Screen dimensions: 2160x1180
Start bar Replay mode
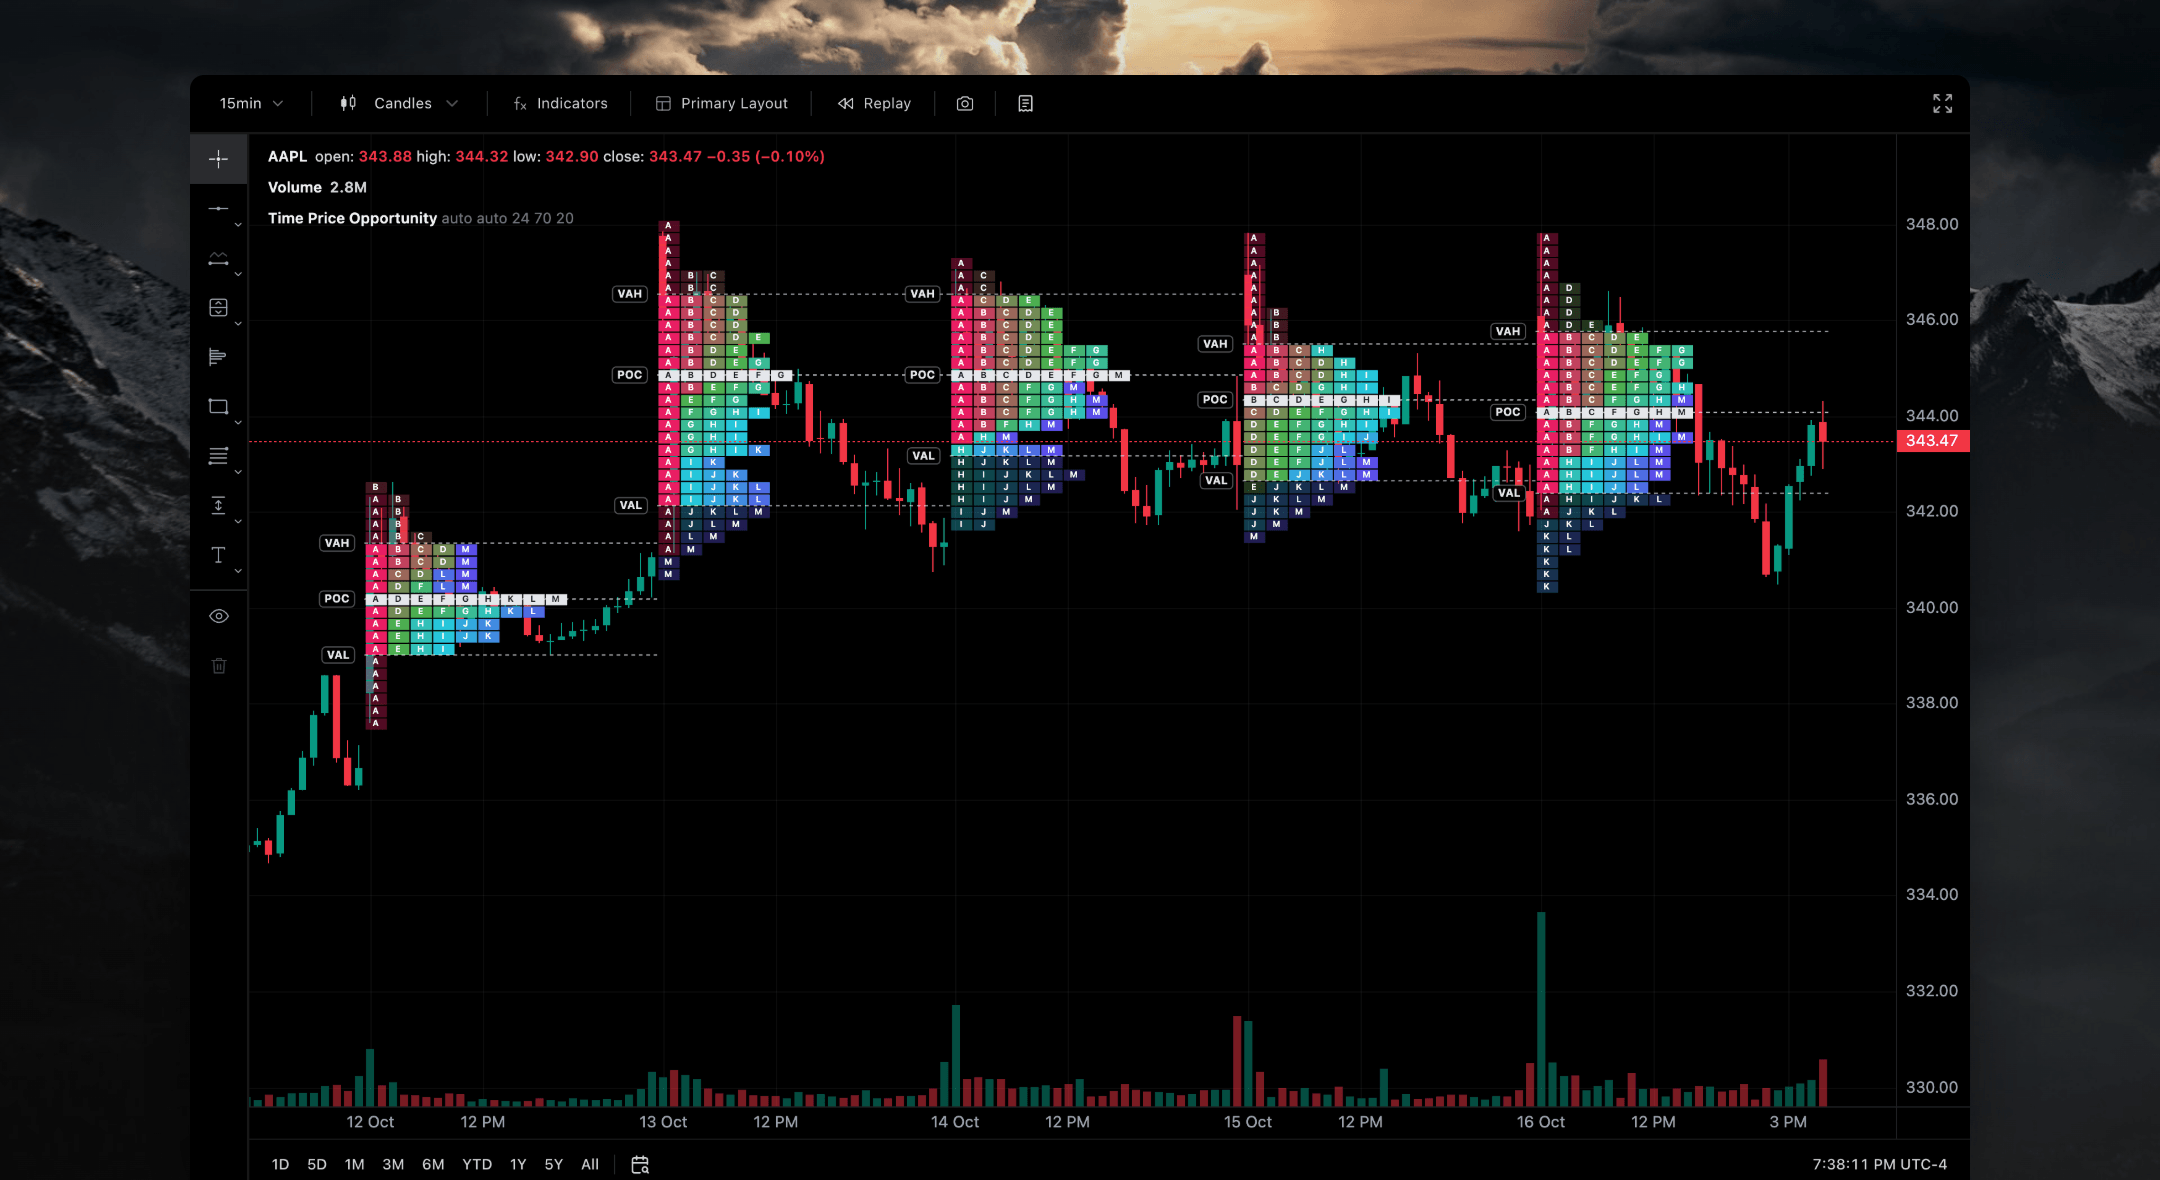pos(874,103)
